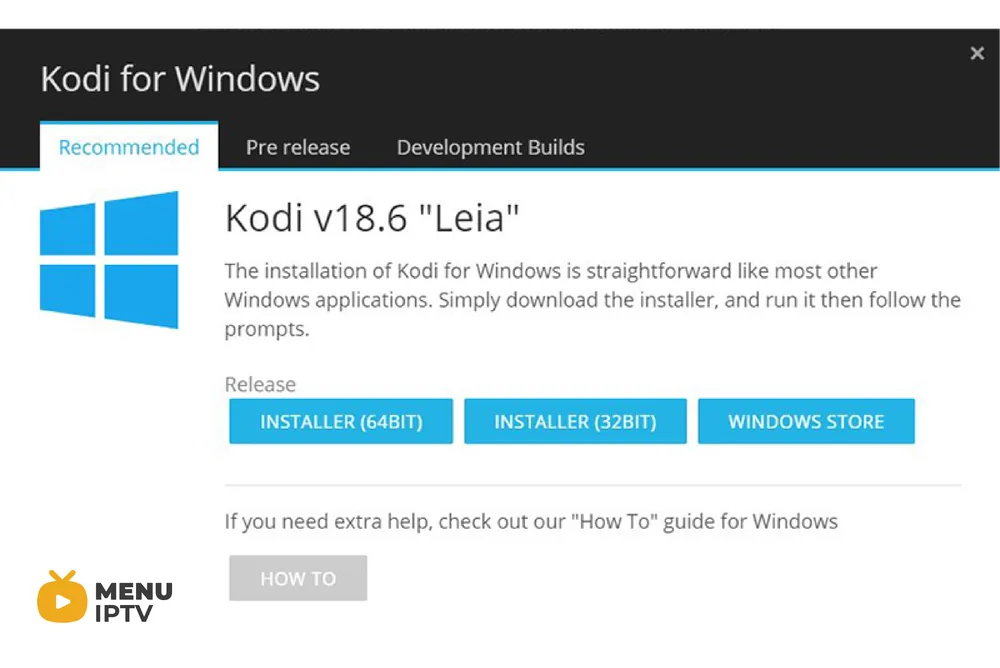This screenshot has height=668, width=1000.
Task: Close the Kodi for Windows dialog
Action: click(x=976, y=54)
